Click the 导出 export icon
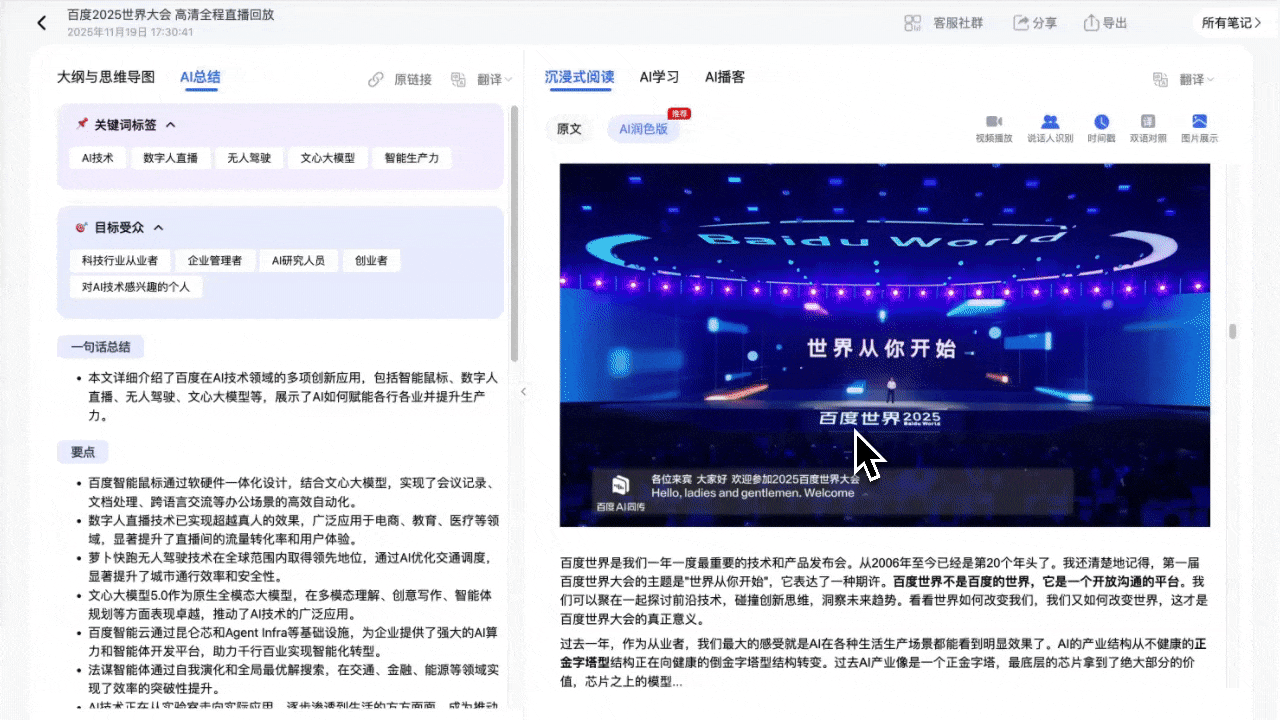 coord(1090,22)
